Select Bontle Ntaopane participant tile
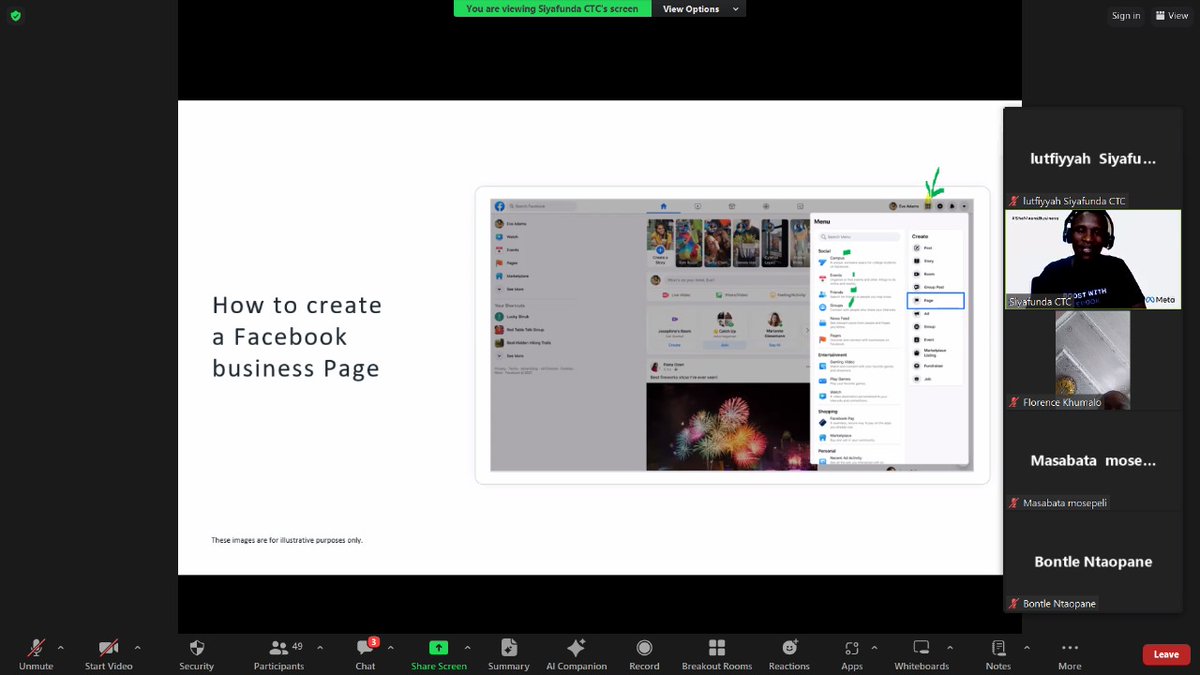Image resolution: width=1200 pixels, height=675 pixels. coord(1093,562)
